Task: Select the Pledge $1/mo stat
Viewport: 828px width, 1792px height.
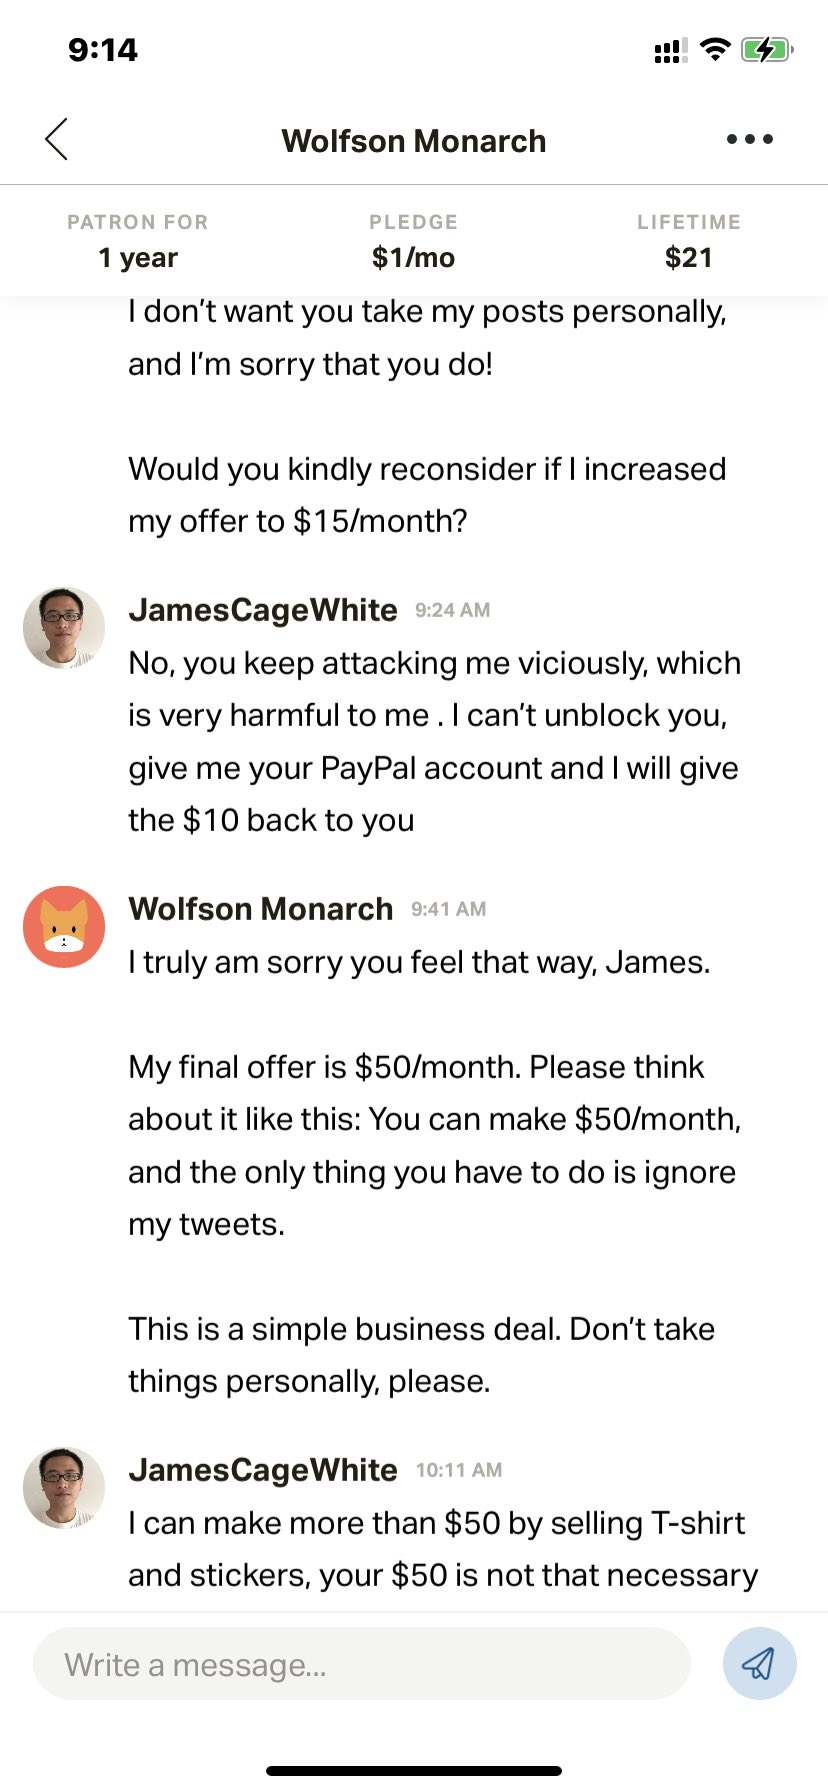Action: click(x=413, y=241)
